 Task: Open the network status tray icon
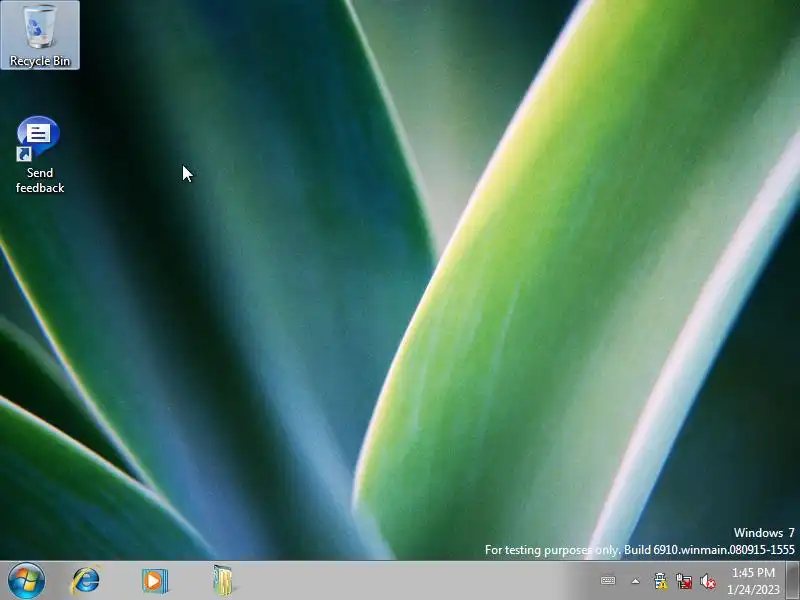point(684,581)
